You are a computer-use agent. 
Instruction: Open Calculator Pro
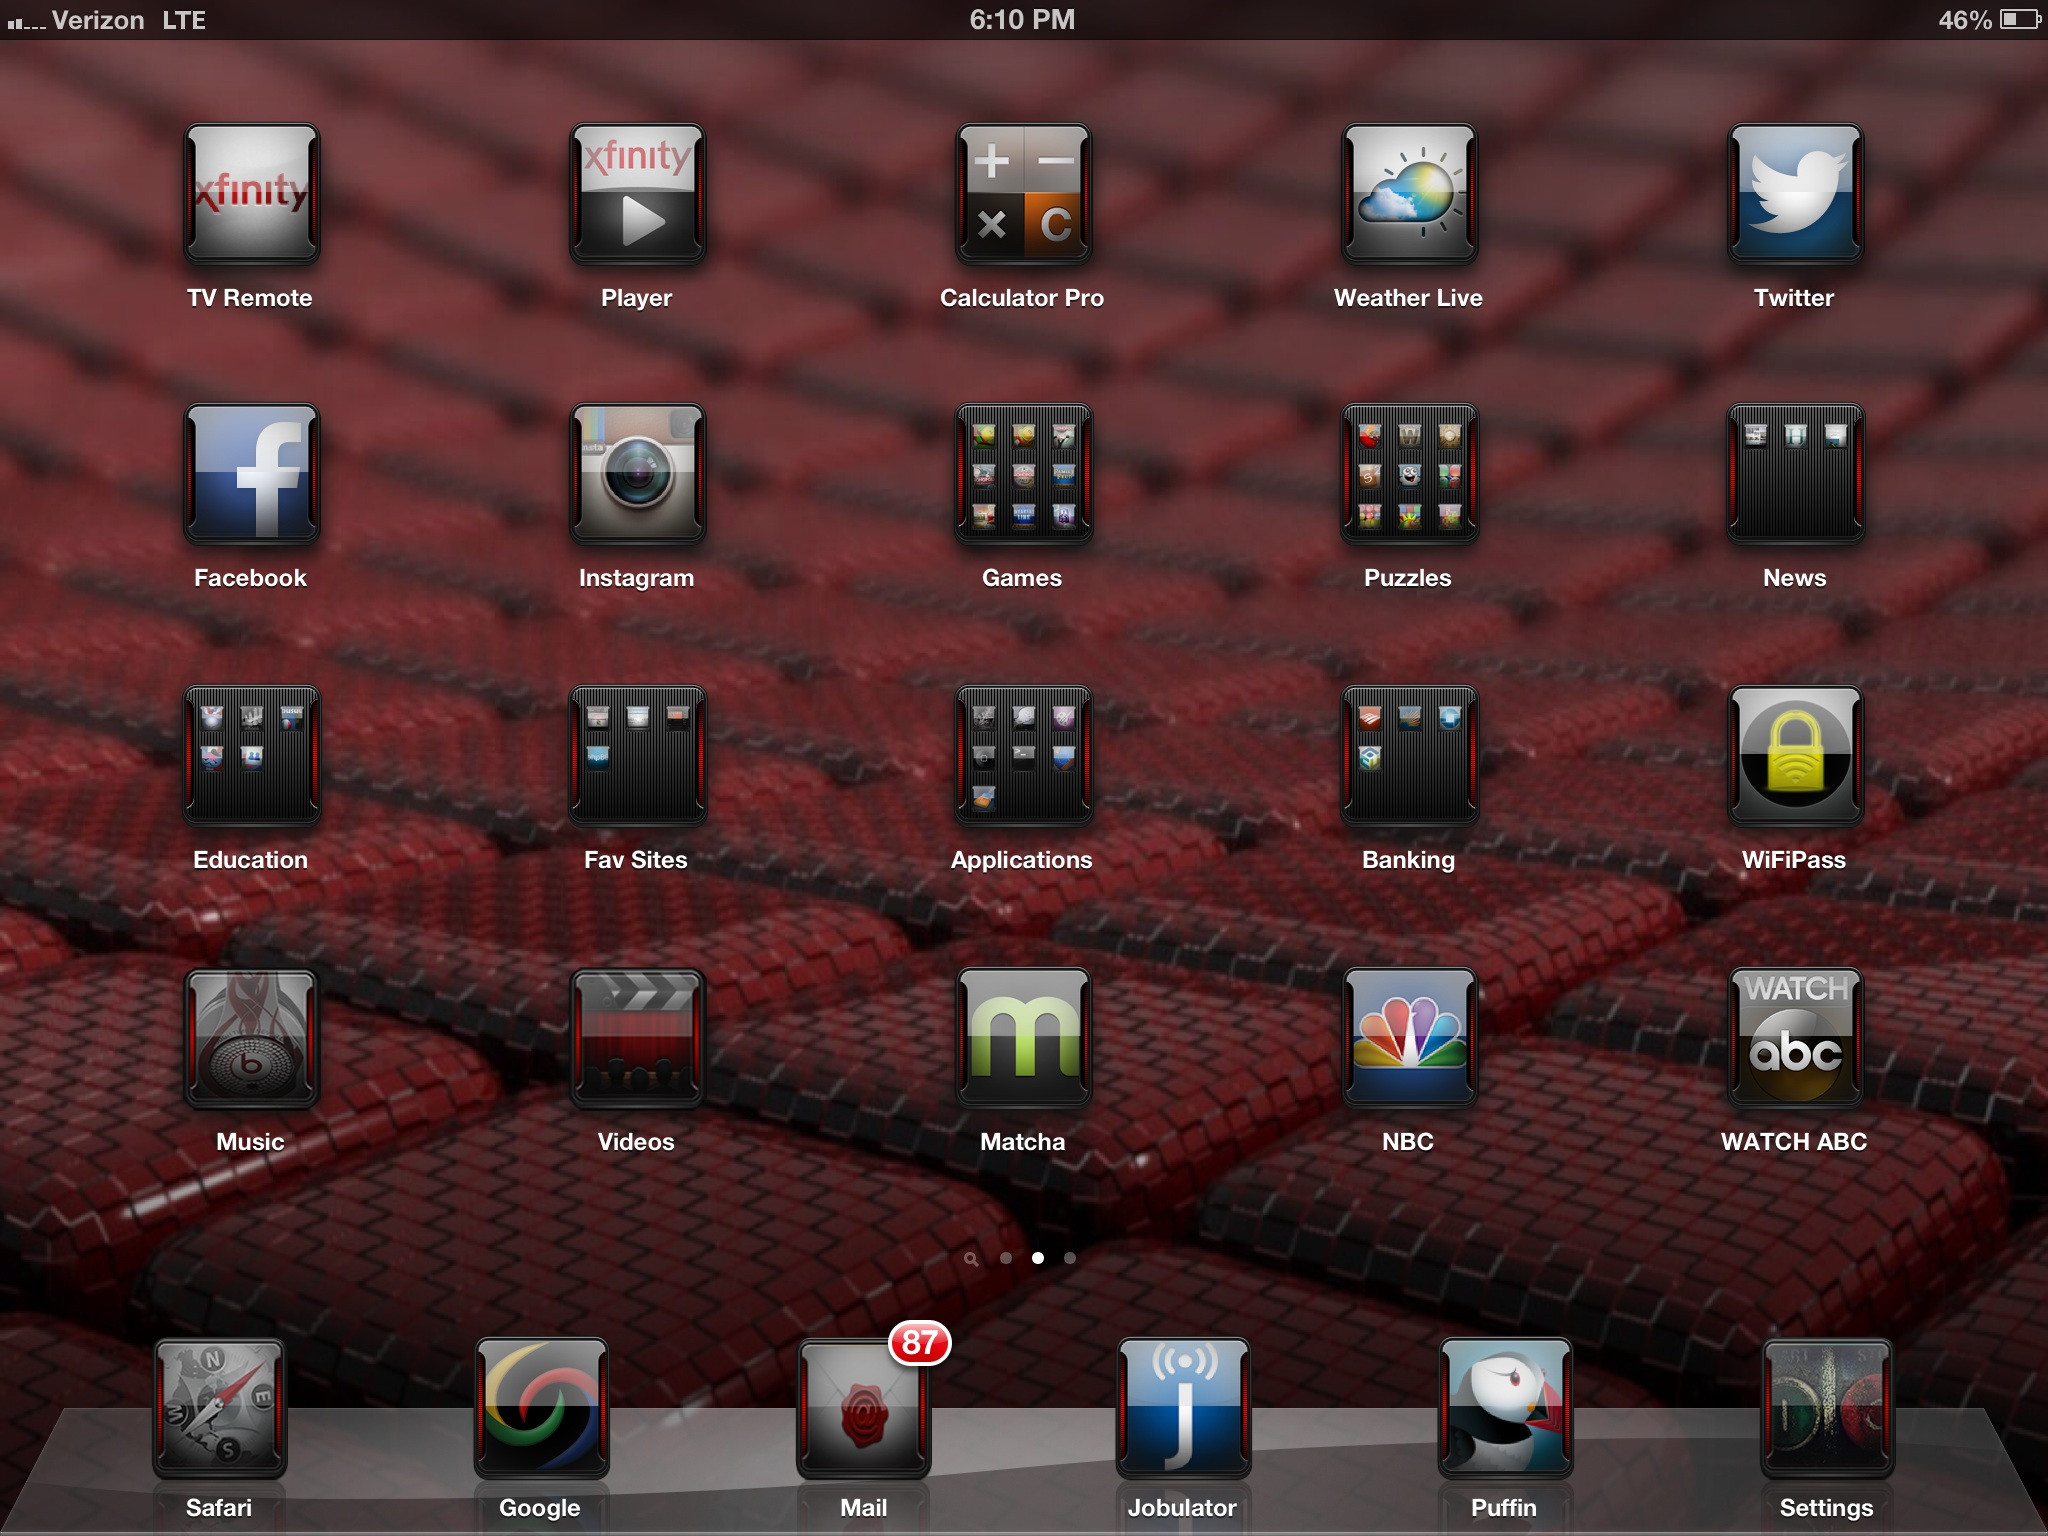coord(1022,193)
